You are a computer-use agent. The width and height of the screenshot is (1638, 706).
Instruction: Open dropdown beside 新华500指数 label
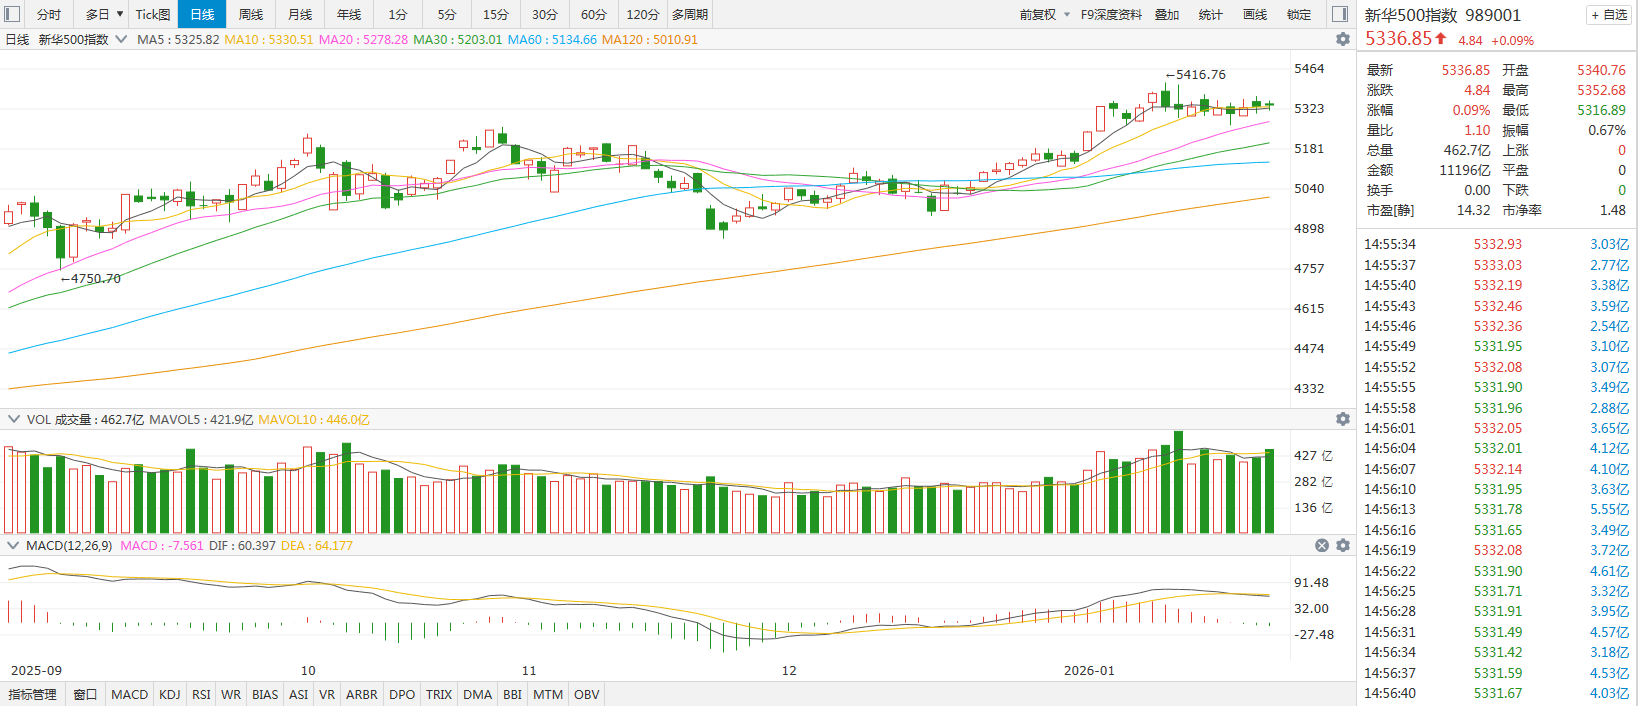click(121, 39)
